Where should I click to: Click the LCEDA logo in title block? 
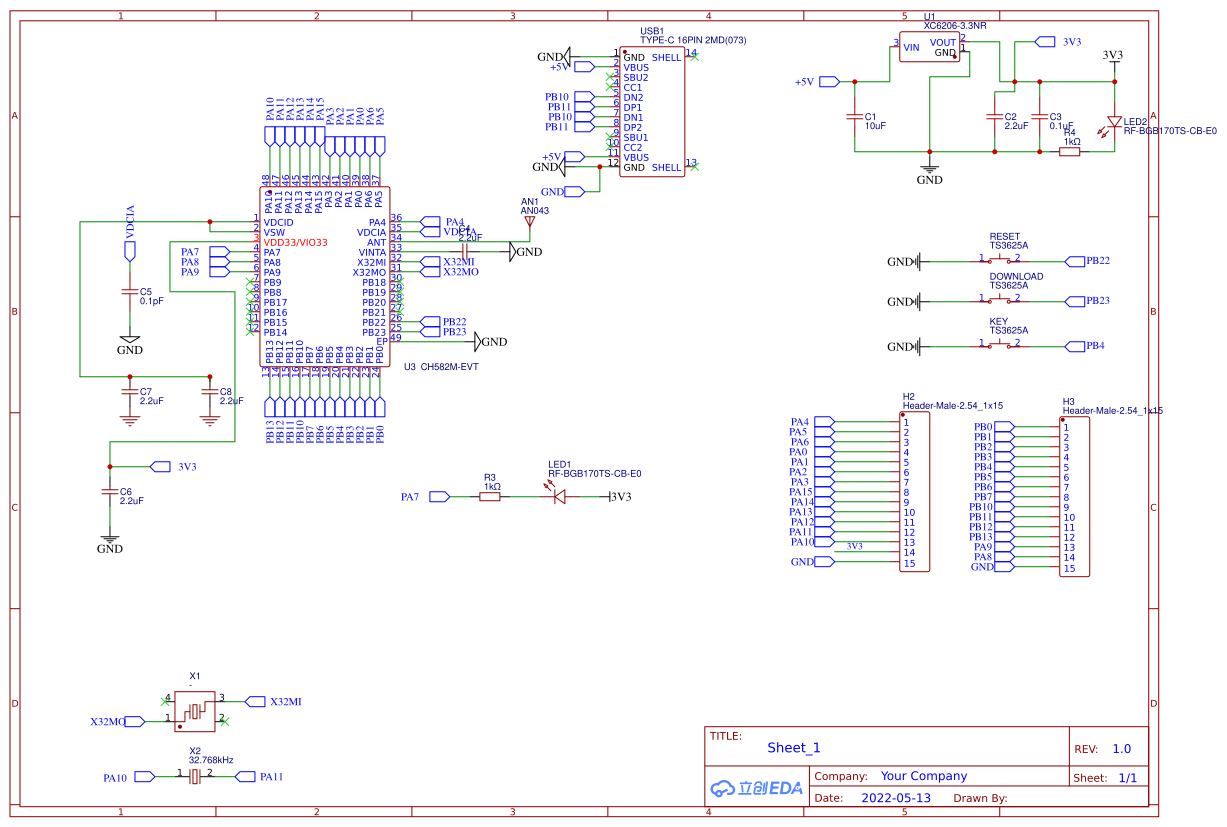coord(756,787)
